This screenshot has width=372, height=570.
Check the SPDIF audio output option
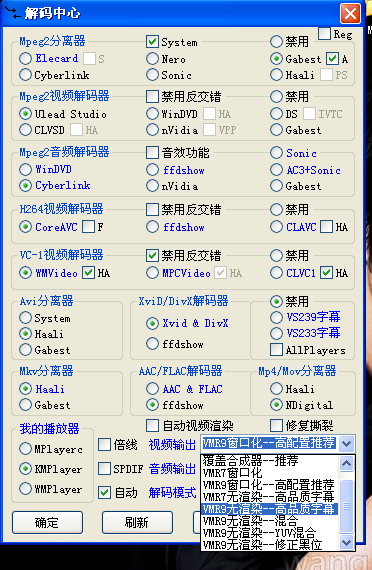104,469
